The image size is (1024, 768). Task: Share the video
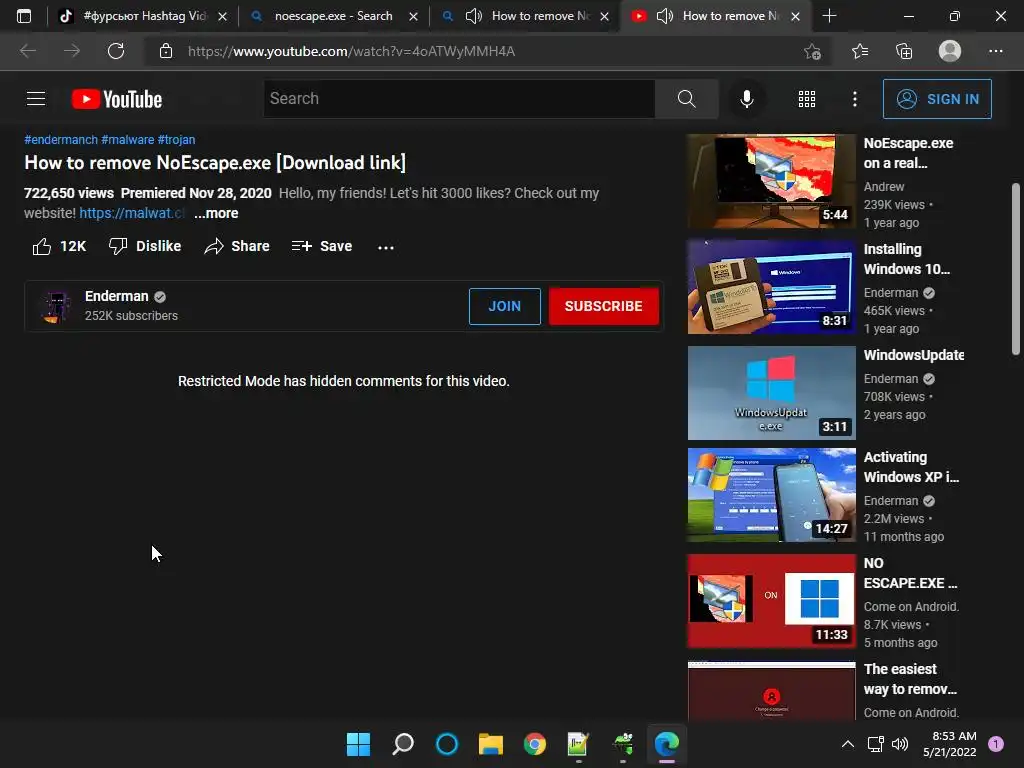pos(236,246)
